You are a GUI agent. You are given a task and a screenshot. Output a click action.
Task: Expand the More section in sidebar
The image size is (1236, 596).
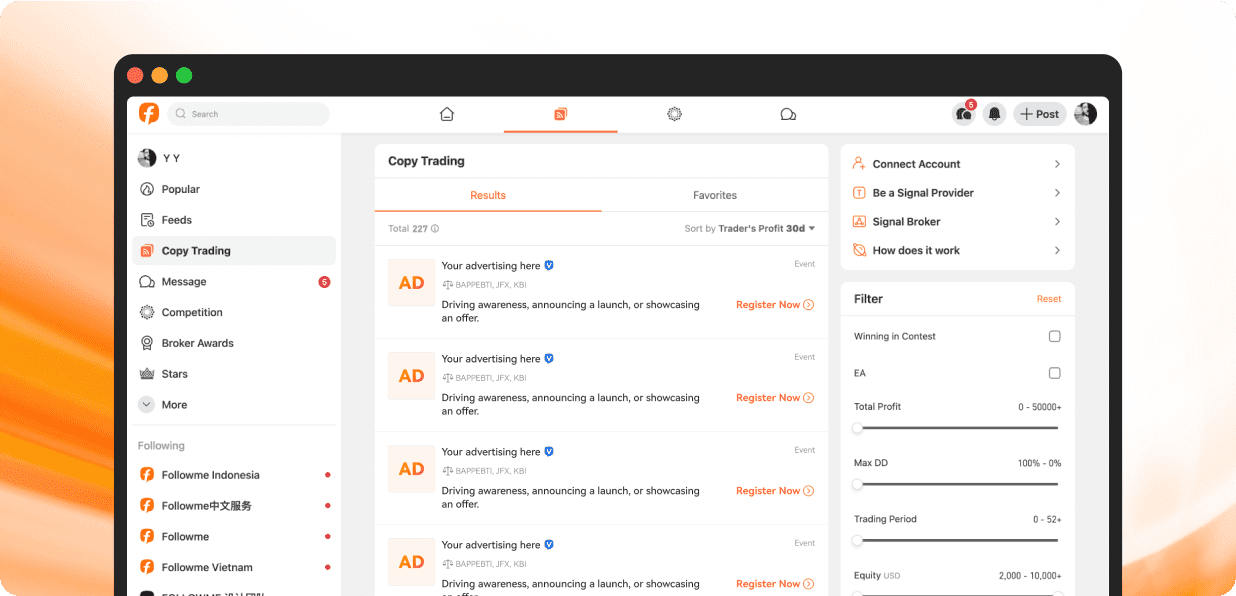pos(174,405)
